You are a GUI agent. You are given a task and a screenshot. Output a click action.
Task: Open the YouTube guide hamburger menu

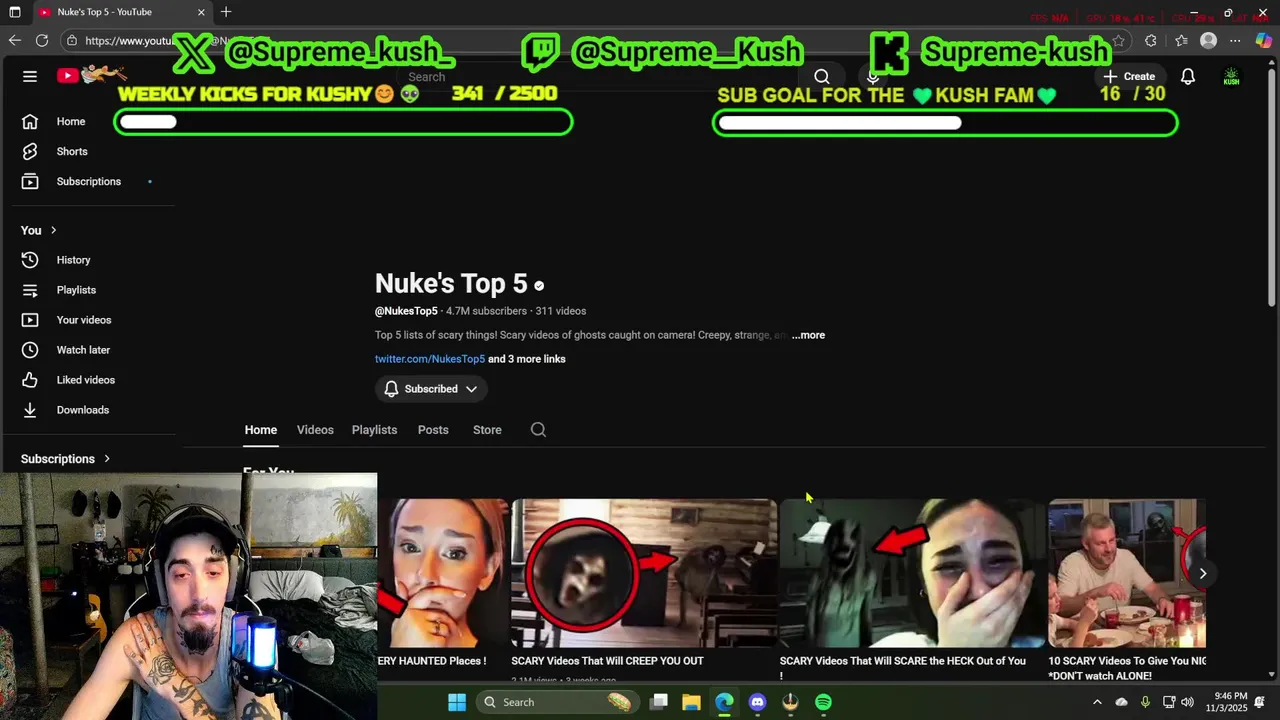(30, 76)
